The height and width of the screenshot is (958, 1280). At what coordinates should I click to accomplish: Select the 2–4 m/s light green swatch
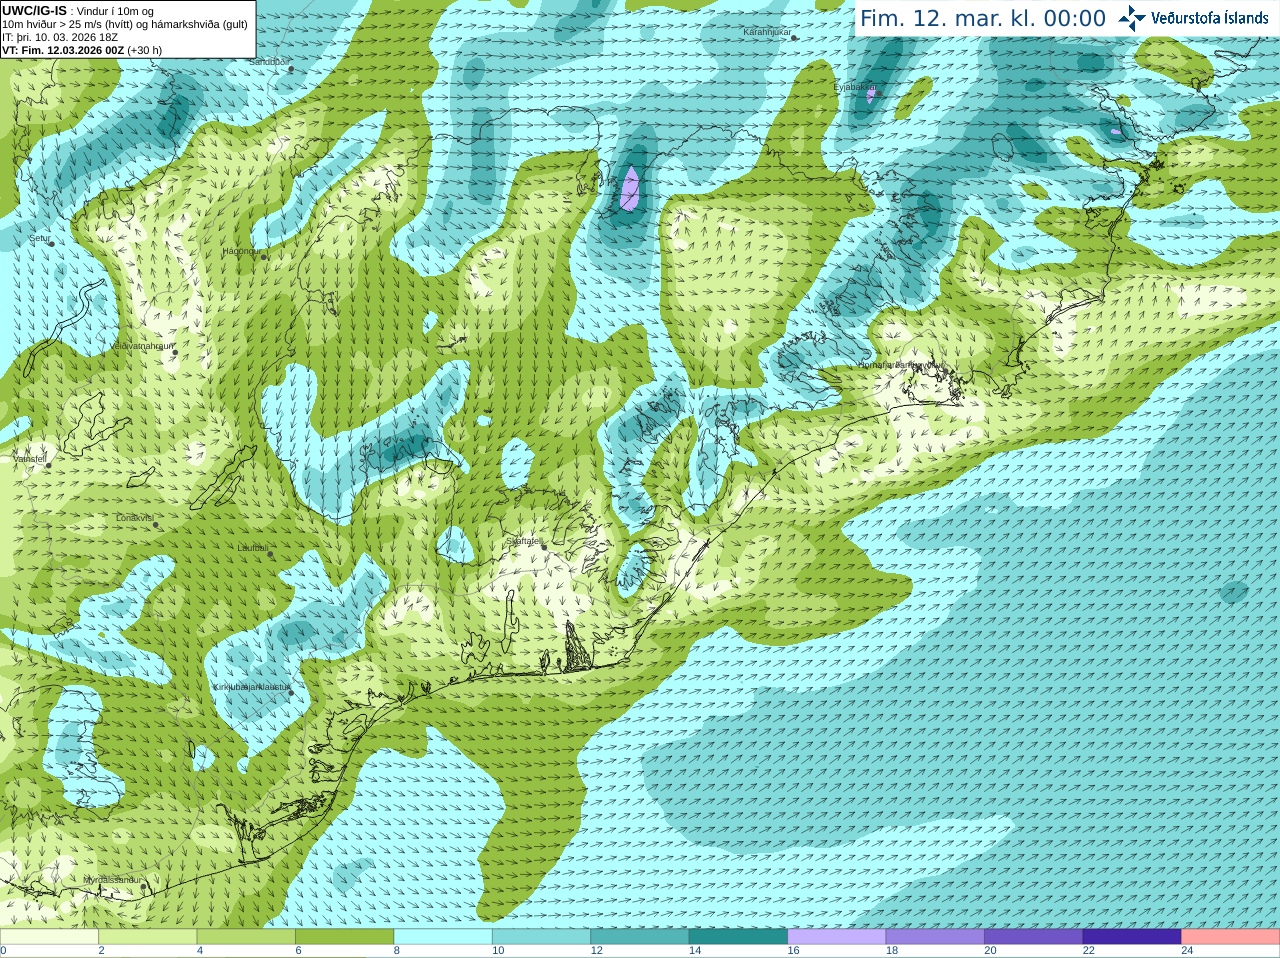point(147,937)
